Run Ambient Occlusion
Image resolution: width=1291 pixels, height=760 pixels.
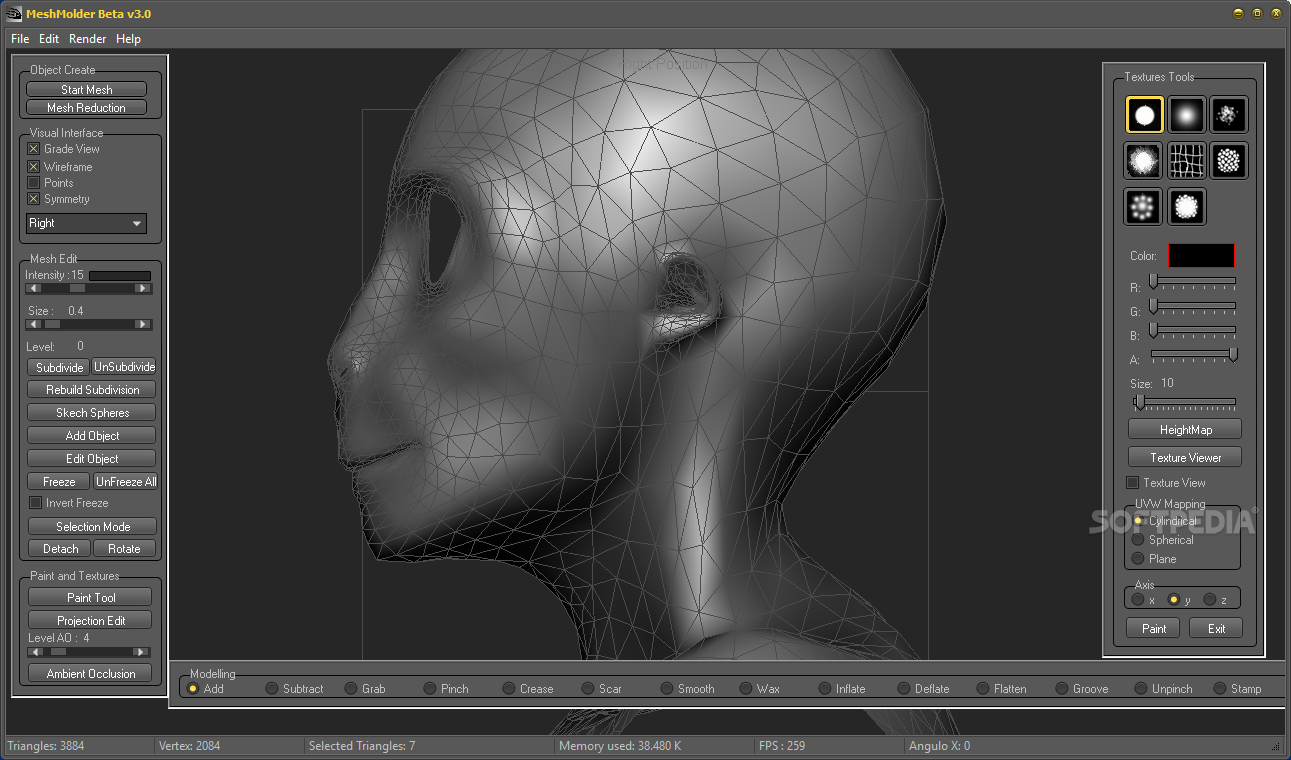(x=90, y=674)
